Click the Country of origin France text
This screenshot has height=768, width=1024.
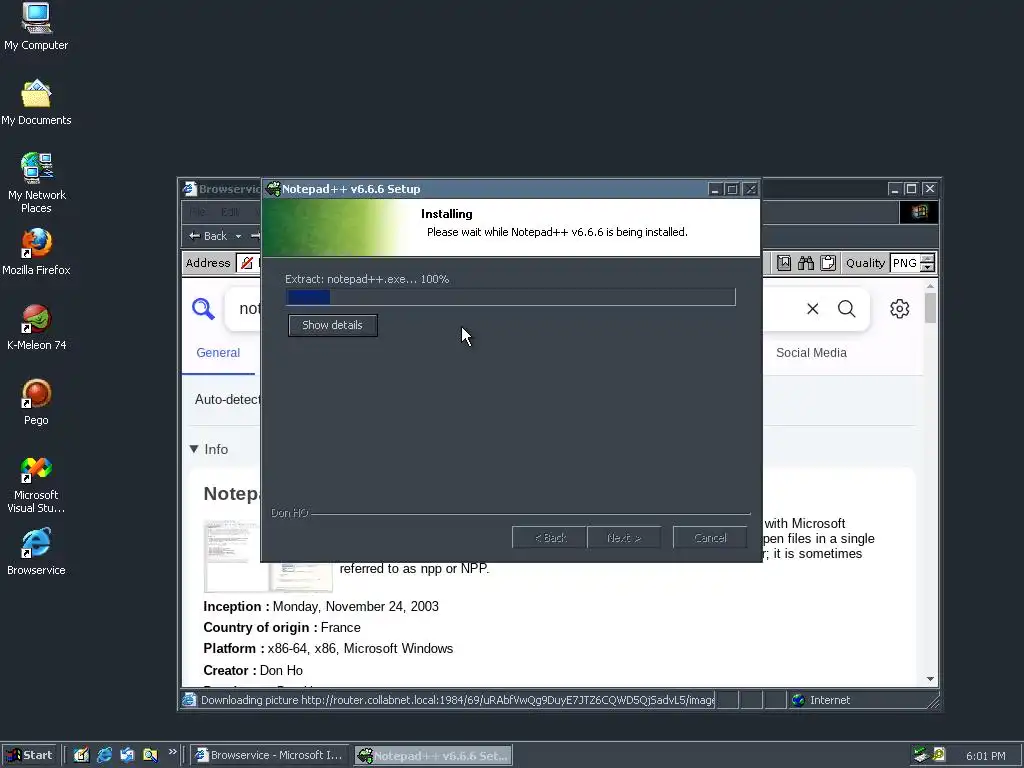(x=281, y=628)
